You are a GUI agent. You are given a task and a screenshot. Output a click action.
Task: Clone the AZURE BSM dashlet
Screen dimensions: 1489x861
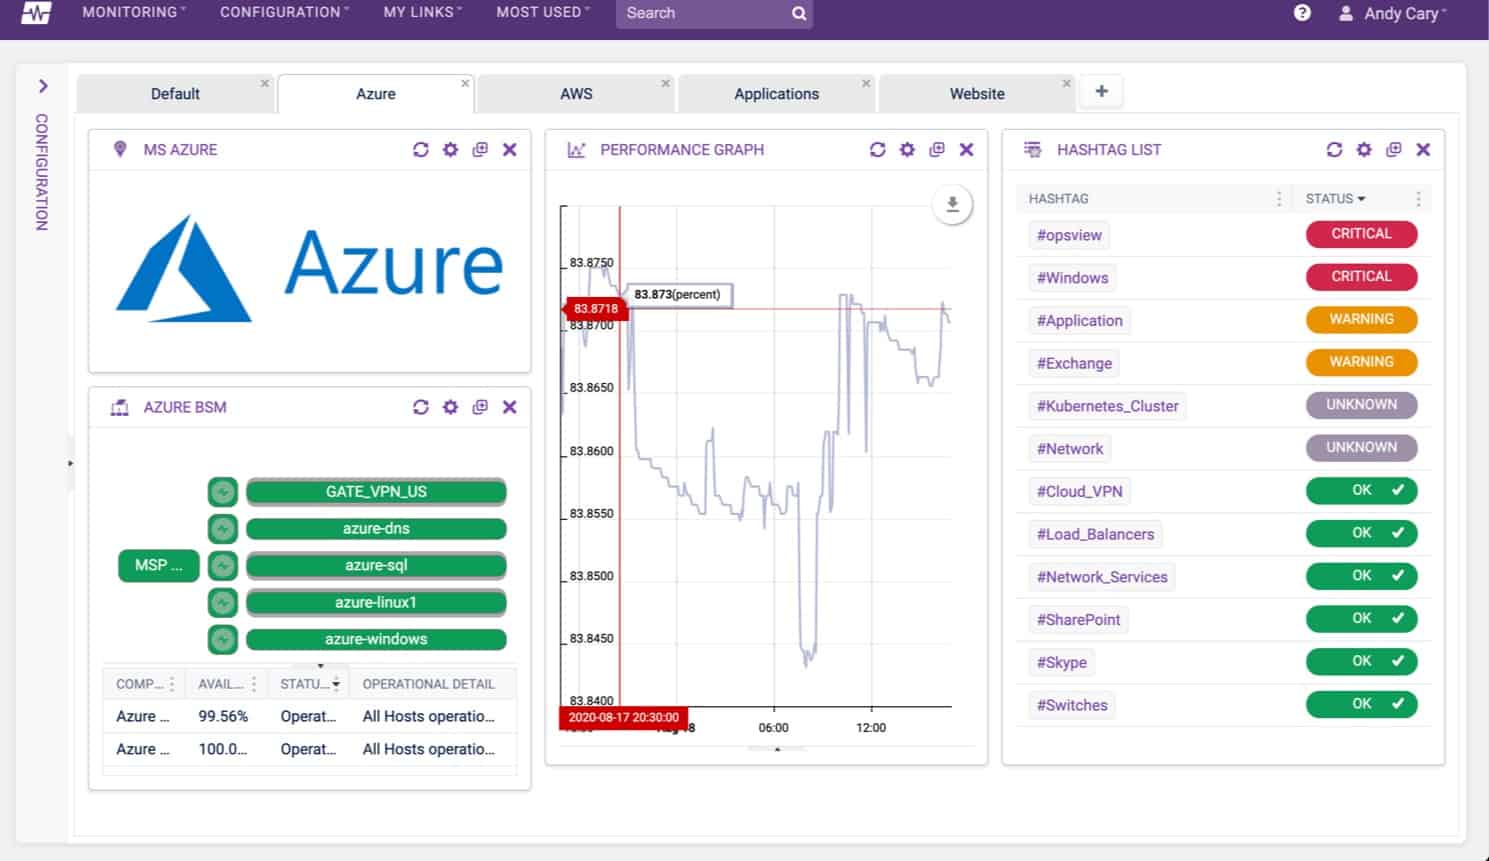(480, 407)
